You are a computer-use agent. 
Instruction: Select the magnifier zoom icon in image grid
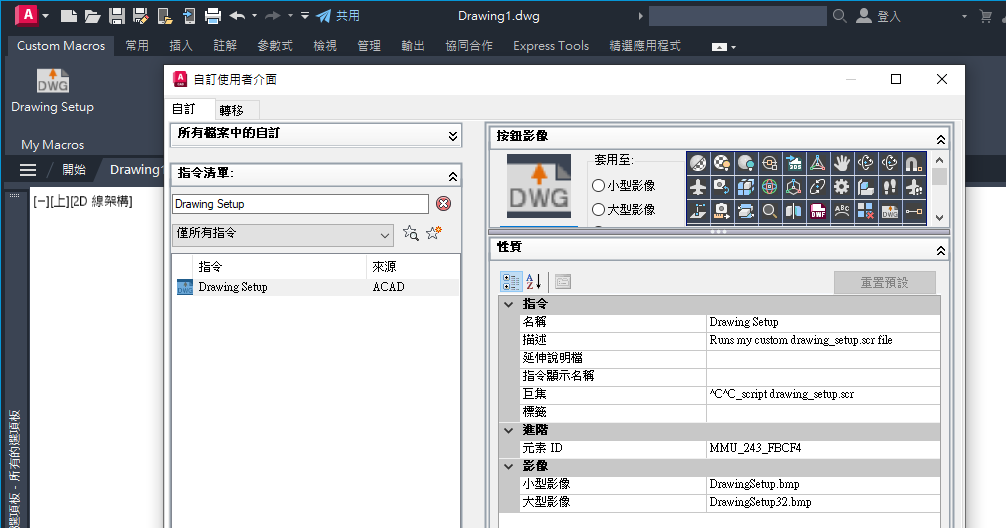click(x=769, y=211)
